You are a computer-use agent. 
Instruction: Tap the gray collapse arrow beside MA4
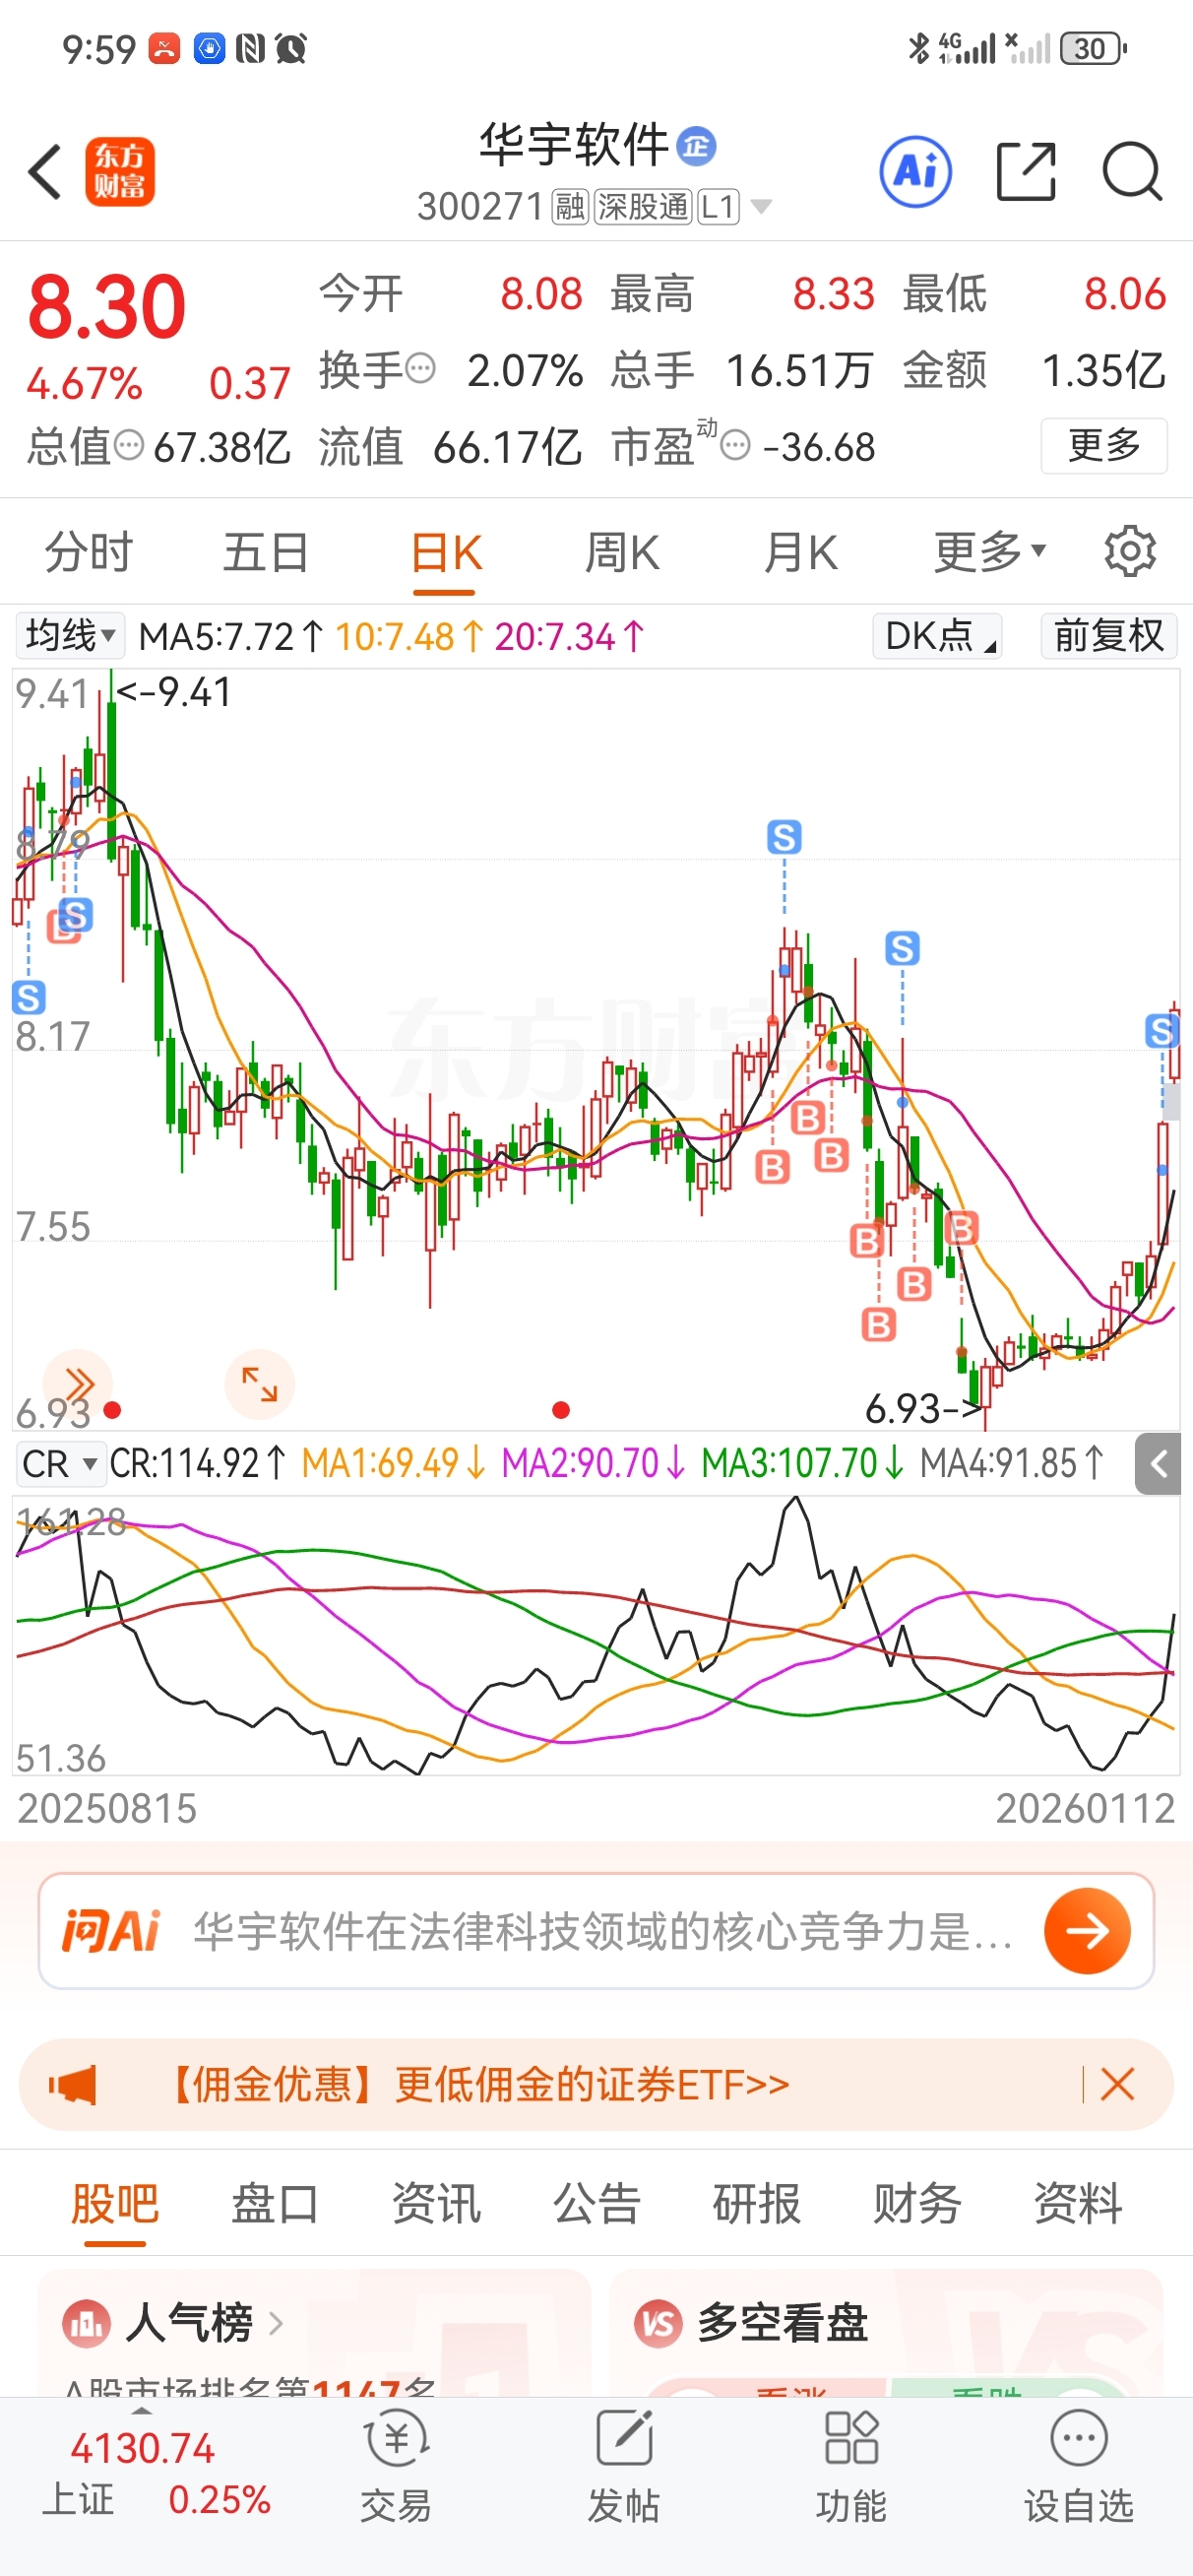1158,1464
